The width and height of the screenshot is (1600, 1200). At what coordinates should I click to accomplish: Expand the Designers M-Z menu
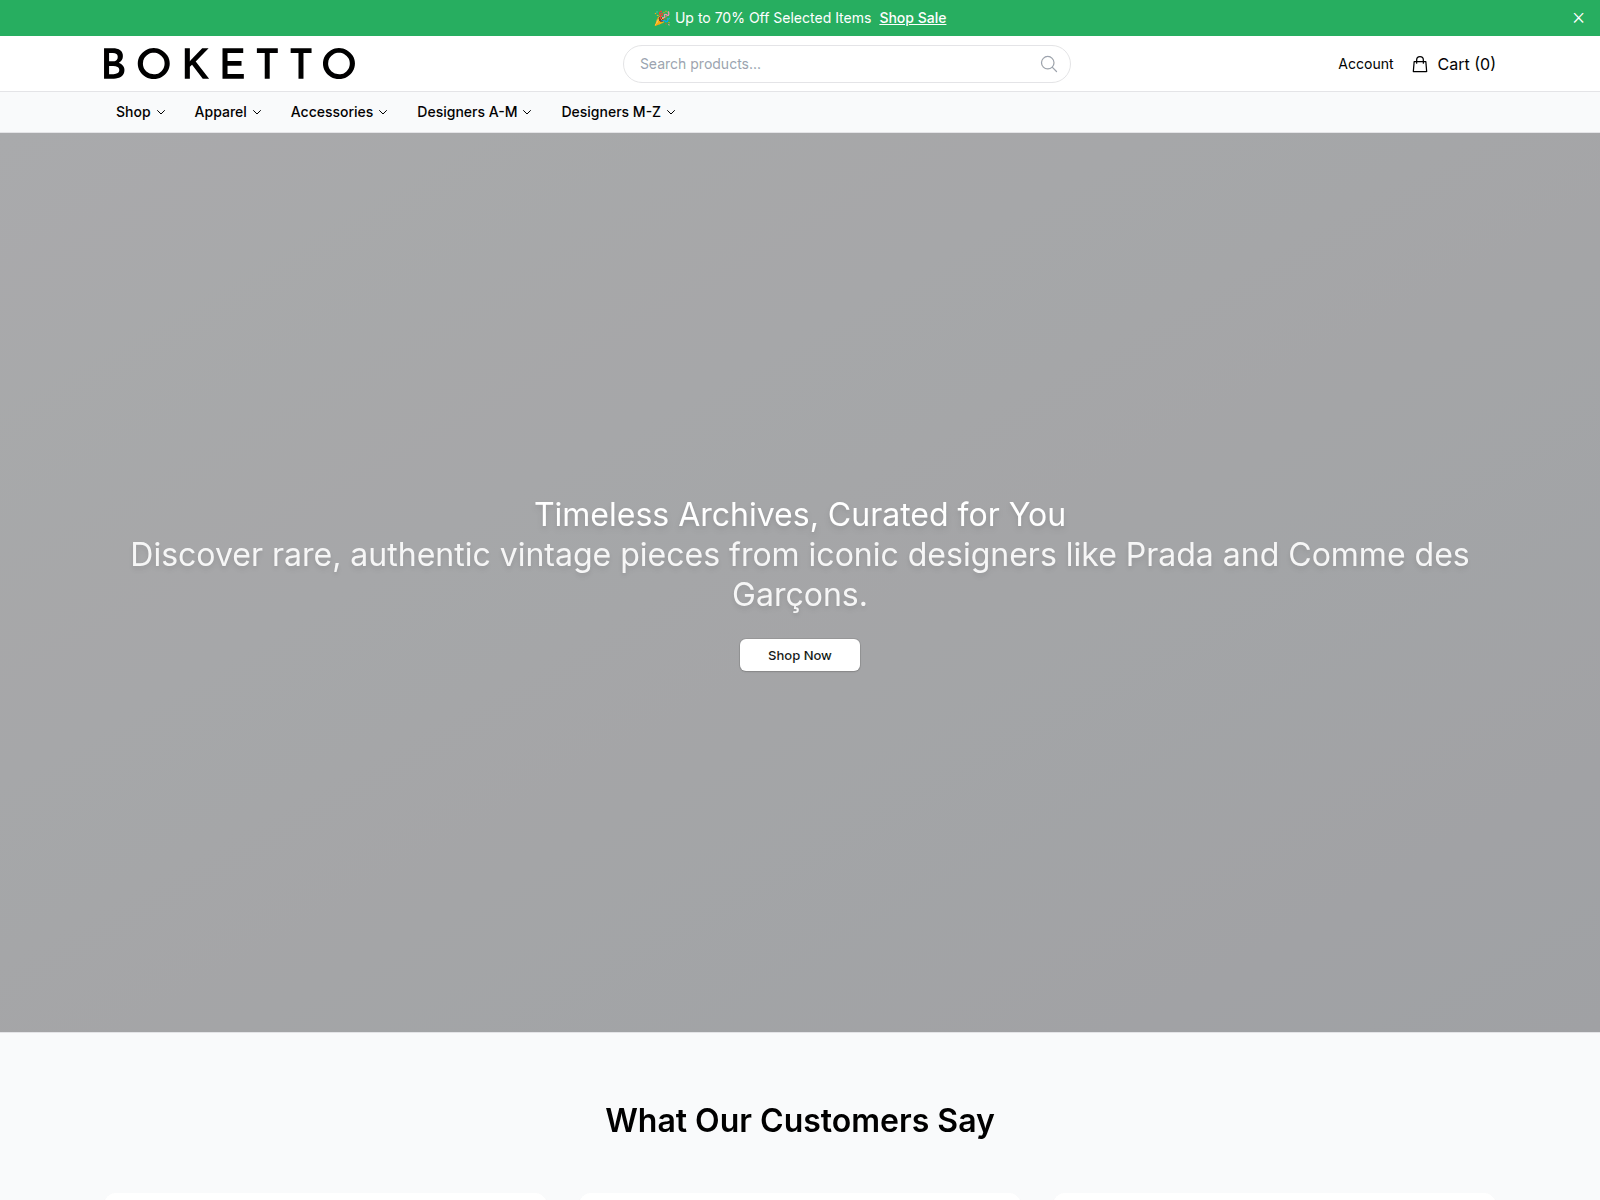coord(618,112)
